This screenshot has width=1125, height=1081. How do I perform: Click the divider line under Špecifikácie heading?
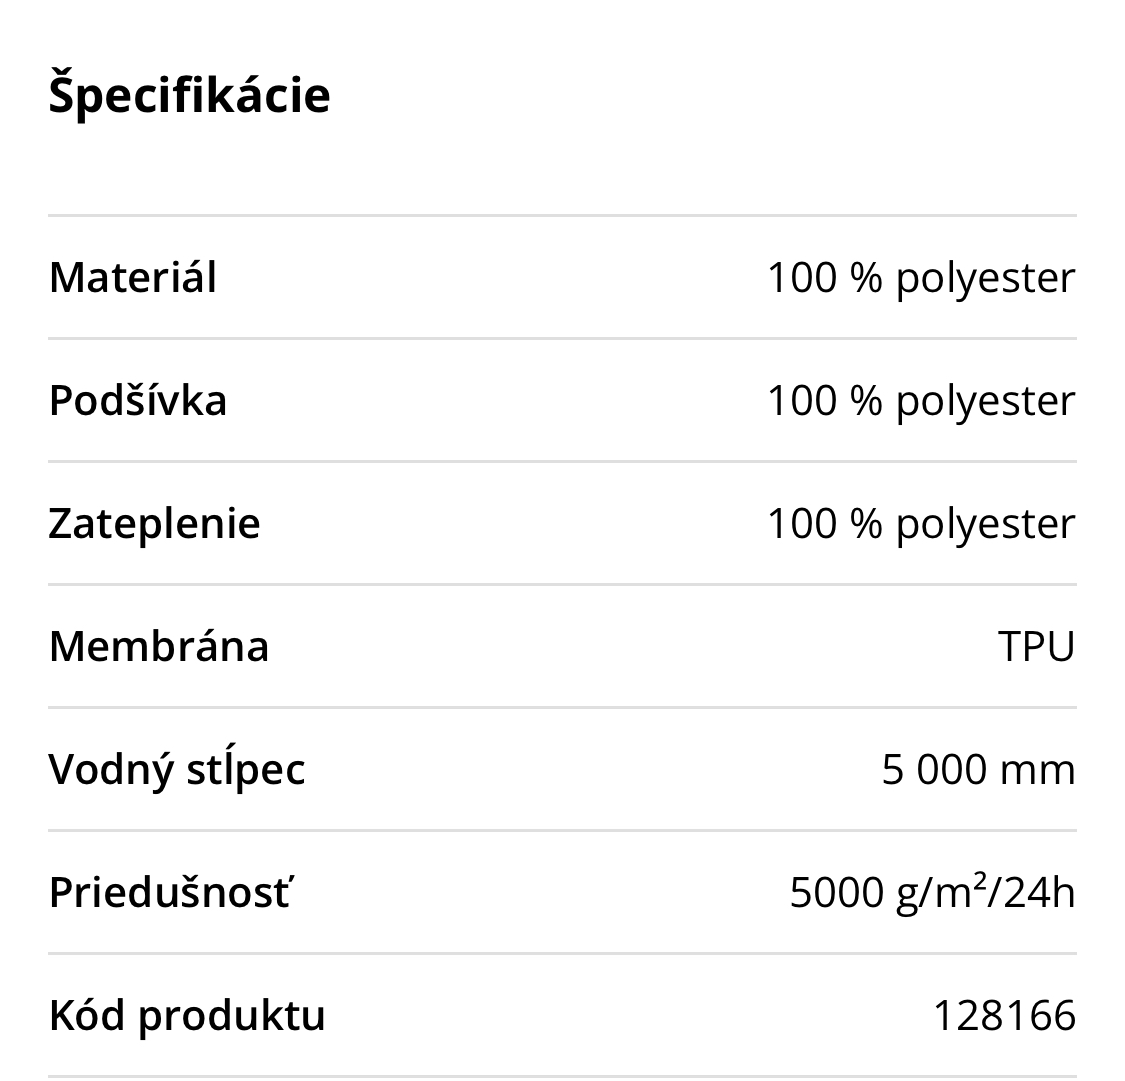[x=562, y=215]
